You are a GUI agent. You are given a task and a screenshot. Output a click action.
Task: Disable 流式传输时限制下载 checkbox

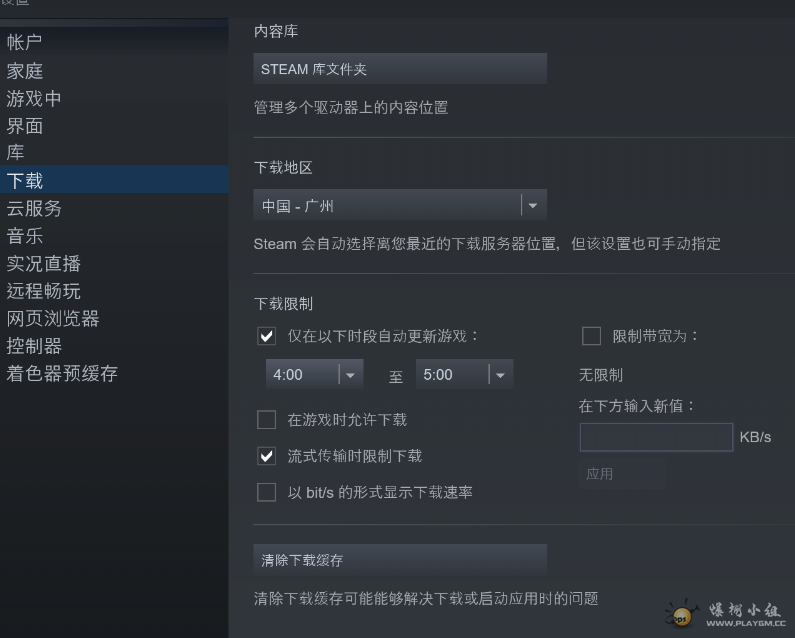pos(267,456)
